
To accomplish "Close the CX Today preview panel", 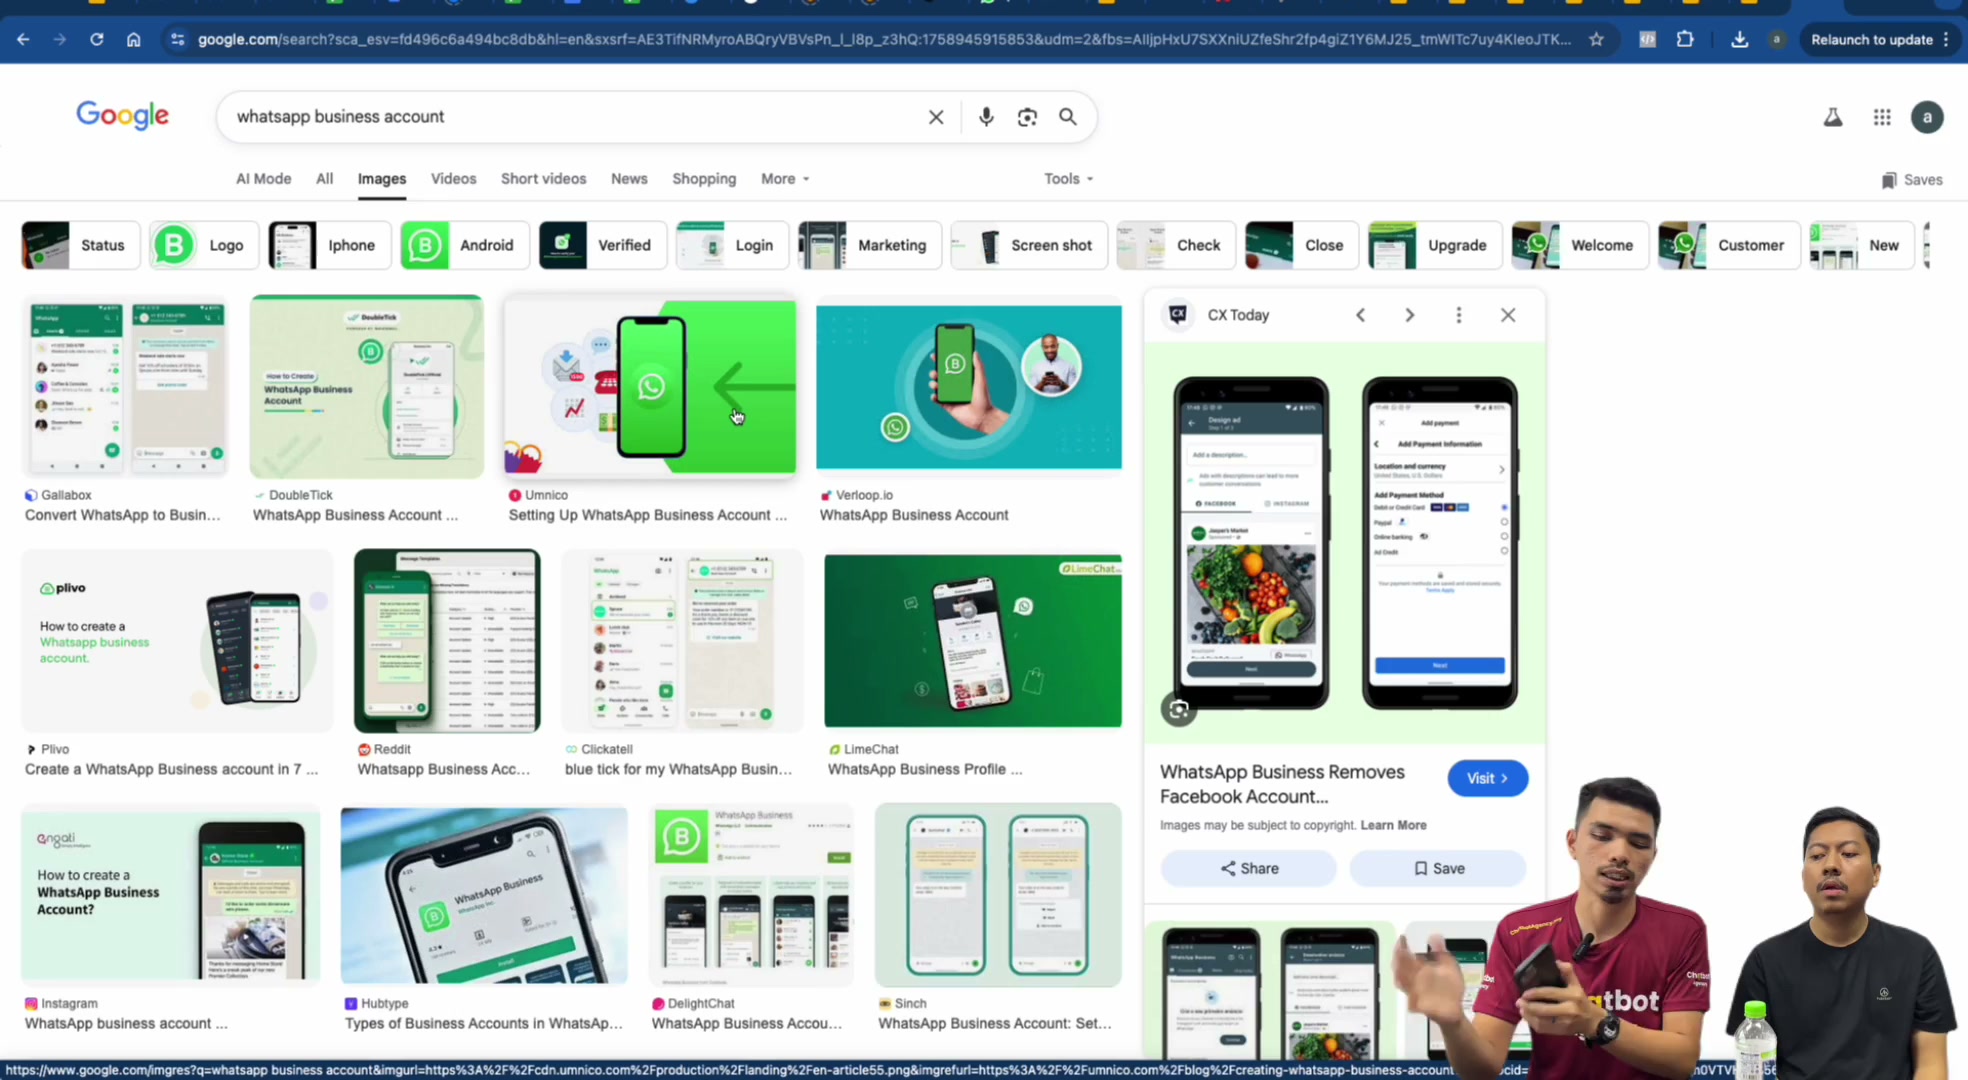I will [1508, 315].
